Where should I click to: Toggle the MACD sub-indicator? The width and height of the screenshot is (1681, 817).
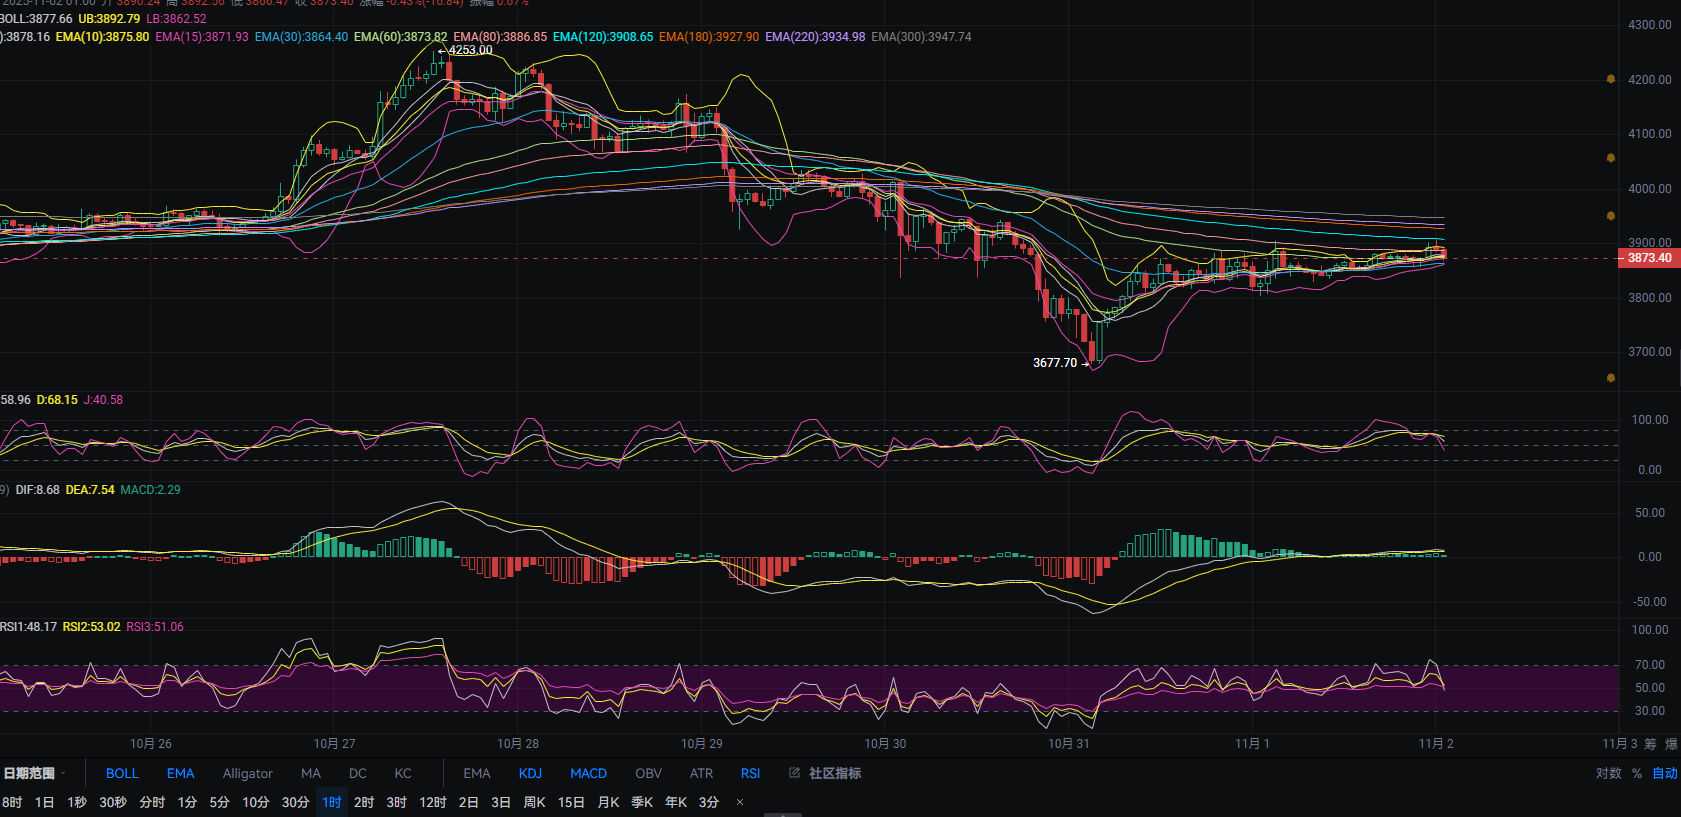pyautogui.click(x=588, y=773)
